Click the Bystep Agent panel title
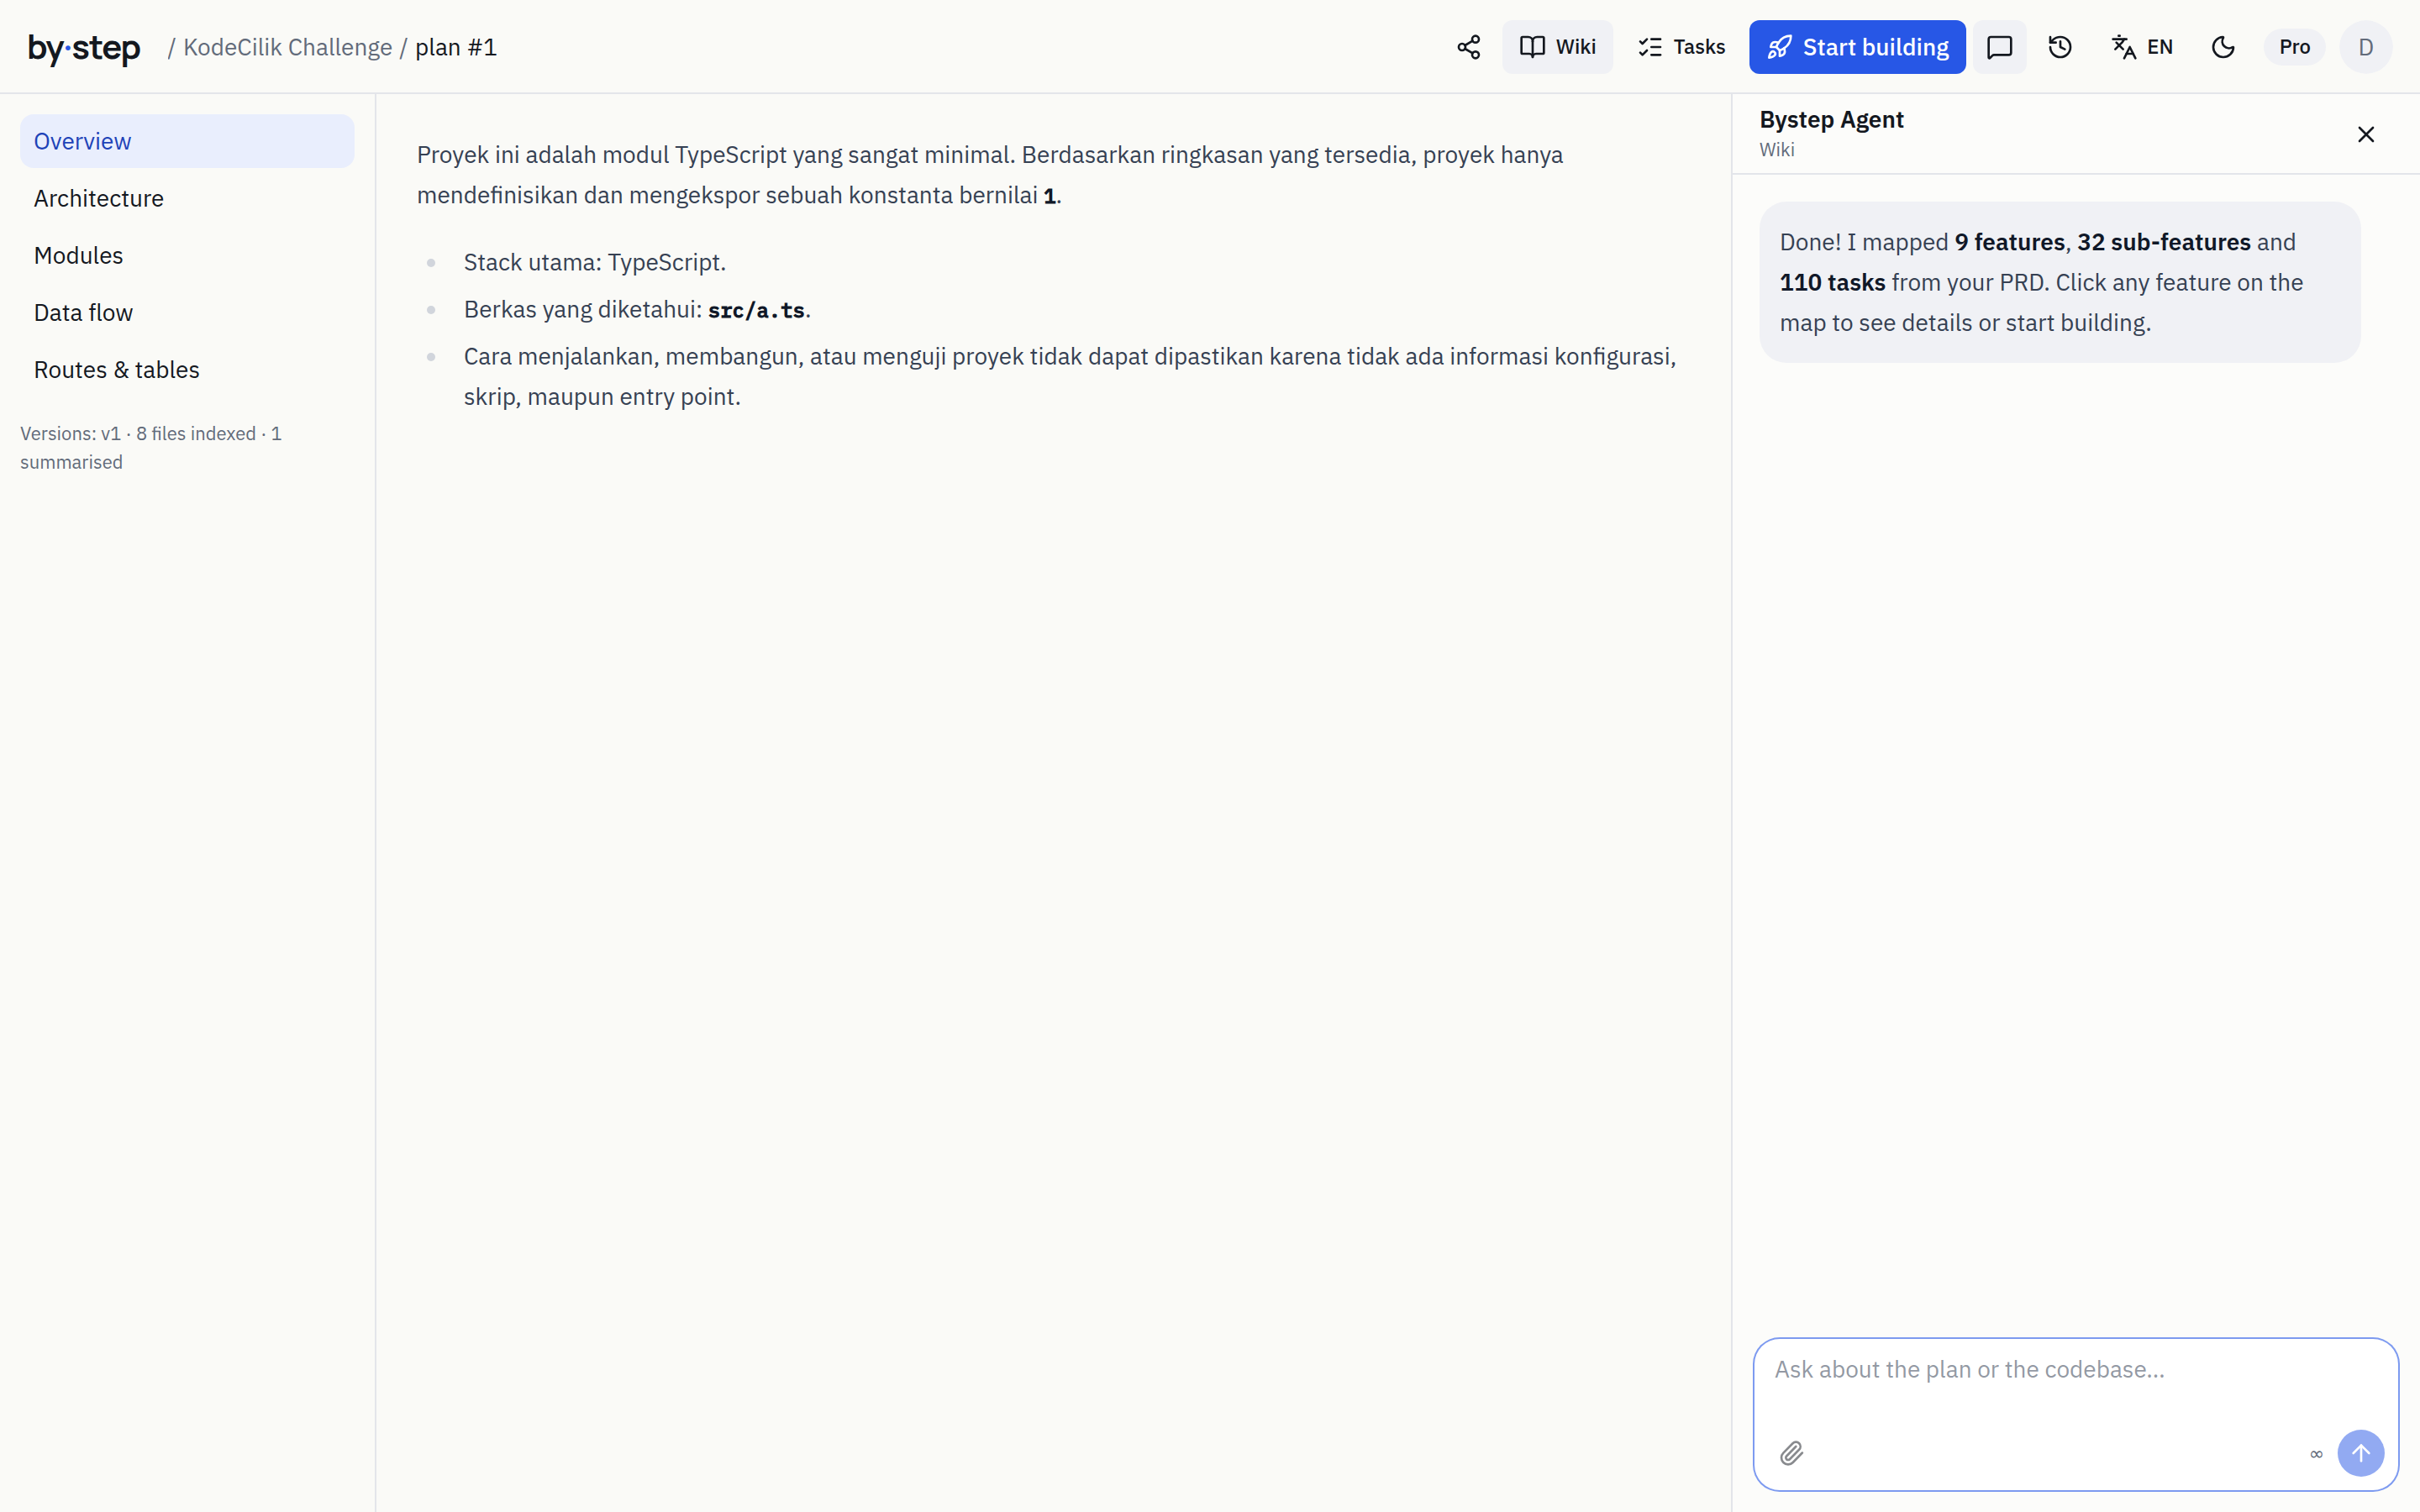Viewport: 2420px width, 1512px height. tap(1831, 119)
